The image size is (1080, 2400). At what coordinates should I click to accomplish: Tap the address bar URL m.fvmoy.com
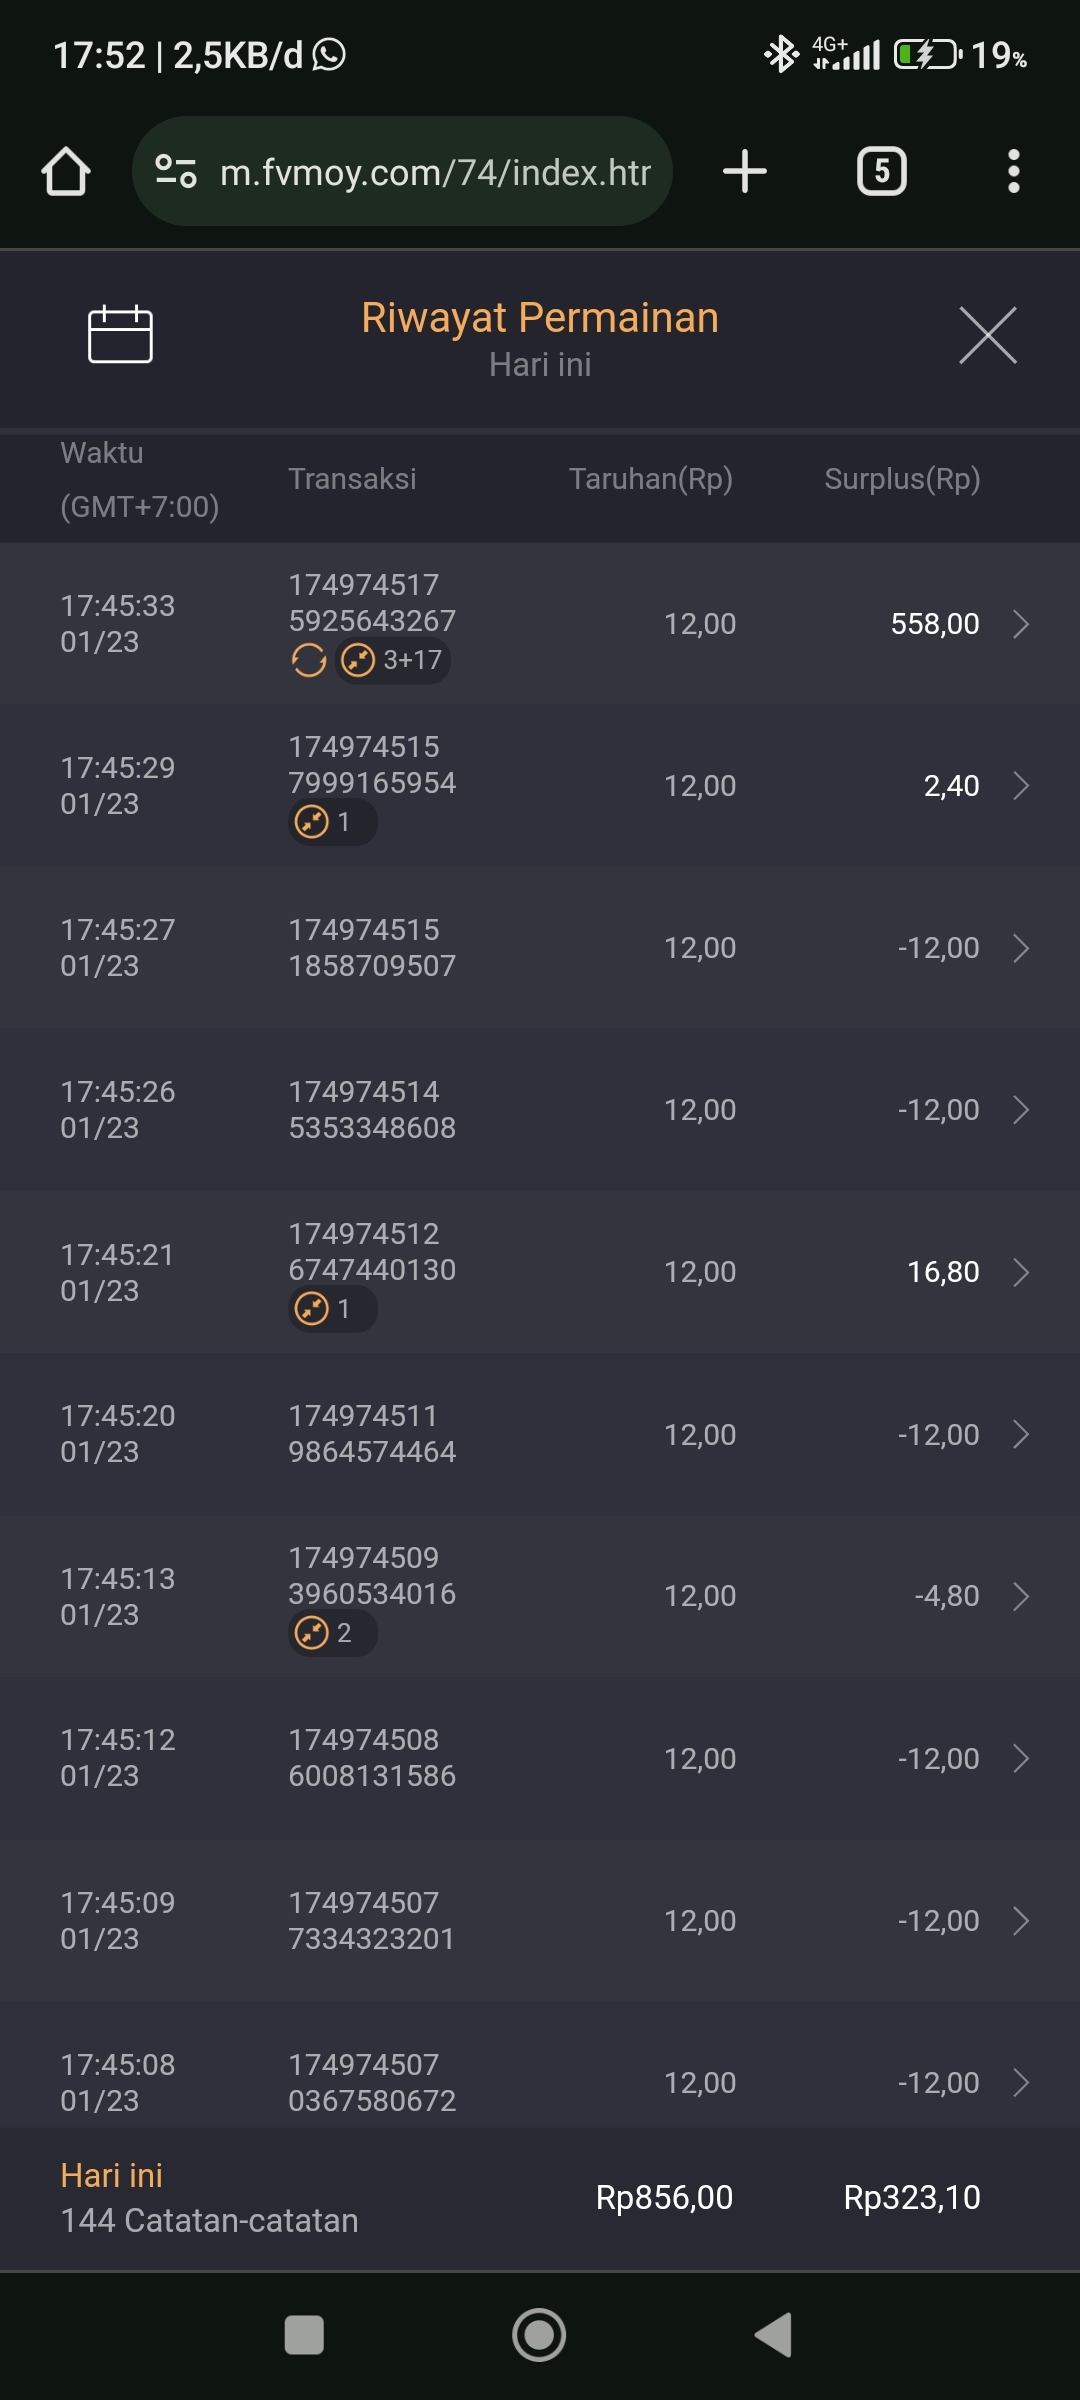point(435,172)
